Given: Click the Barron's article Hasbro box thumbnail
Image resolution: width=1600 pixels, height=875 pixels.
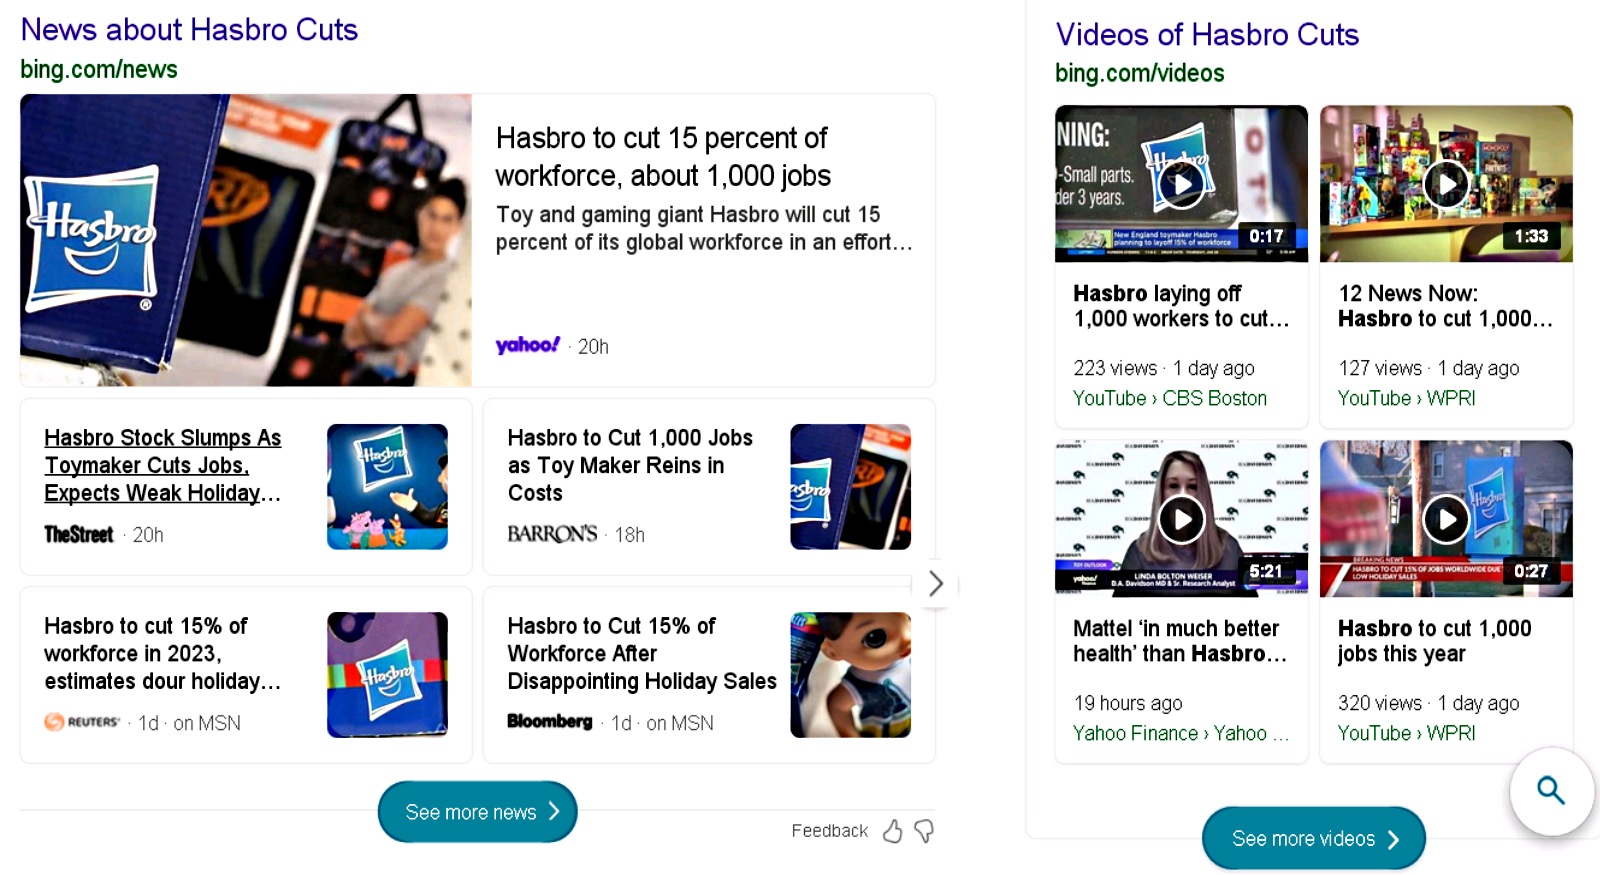Looking at the screenshot, I should point(850,487).
